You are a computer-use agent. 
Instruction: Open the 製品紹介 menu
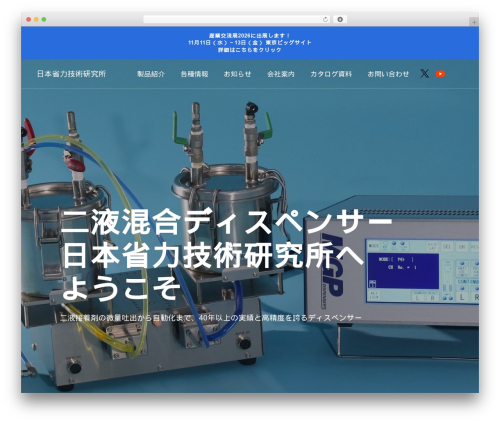coord(151,74)
